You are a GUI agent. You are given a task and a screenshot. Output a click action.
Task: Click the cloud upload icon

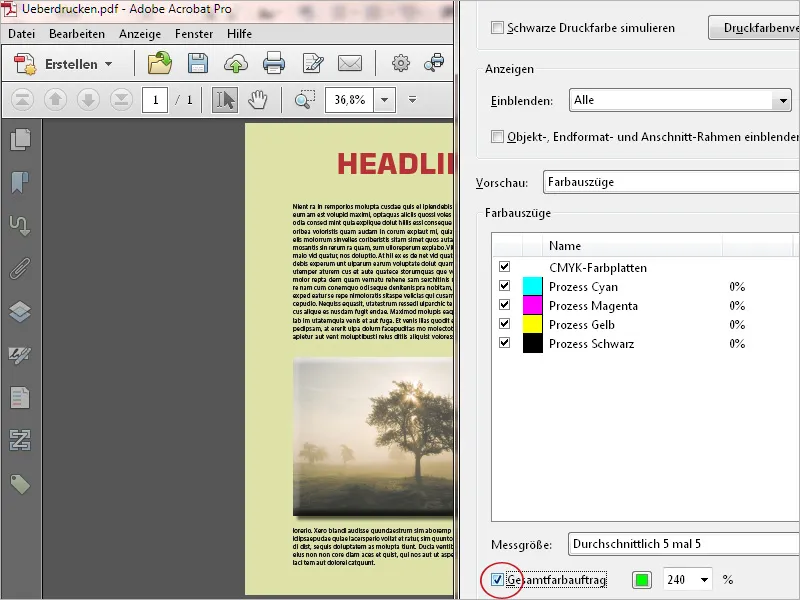[x=236, y=64]
